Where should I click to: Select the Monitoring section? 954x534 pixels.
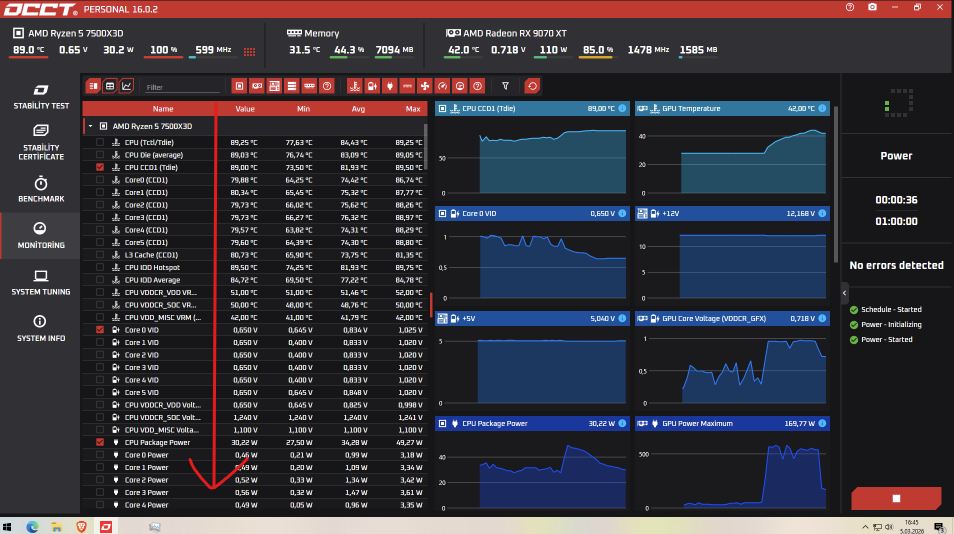coord(40,235)
